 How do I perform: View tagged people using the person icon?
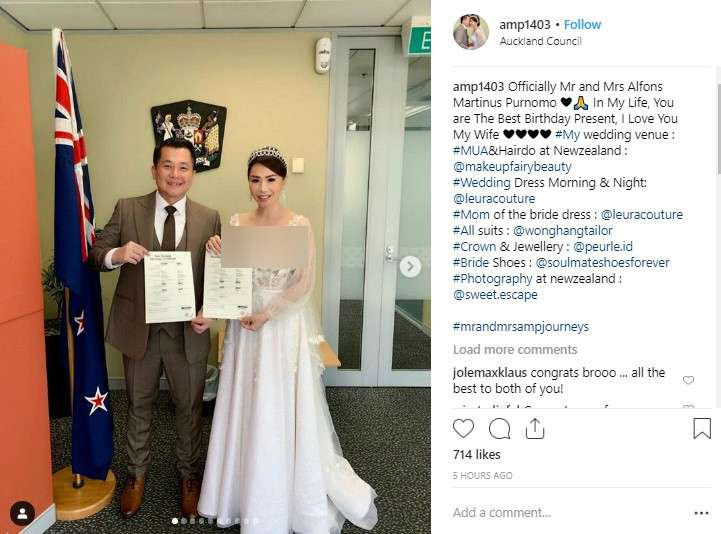pyautogui.click(x=22, y=513)
